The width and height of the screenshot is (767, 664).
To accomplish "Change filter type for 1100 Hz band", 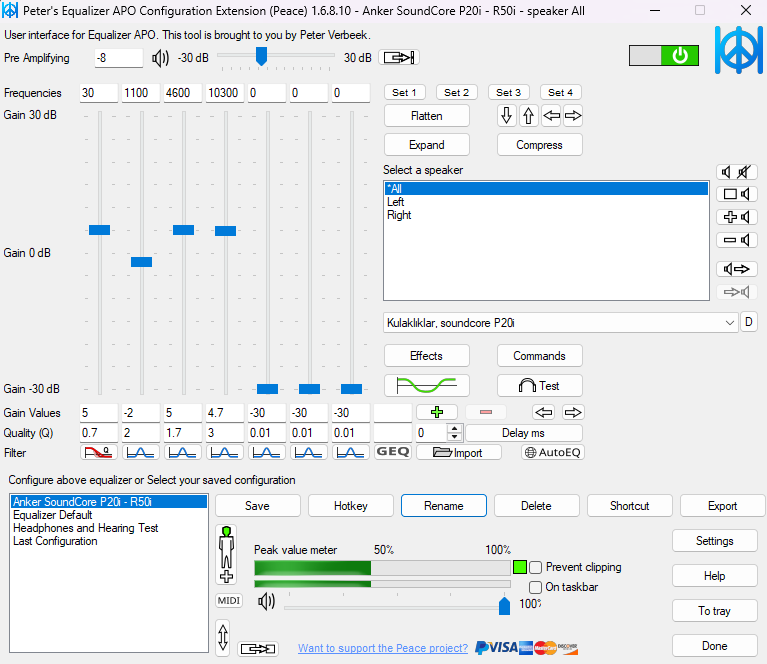I will coord(141,452).
